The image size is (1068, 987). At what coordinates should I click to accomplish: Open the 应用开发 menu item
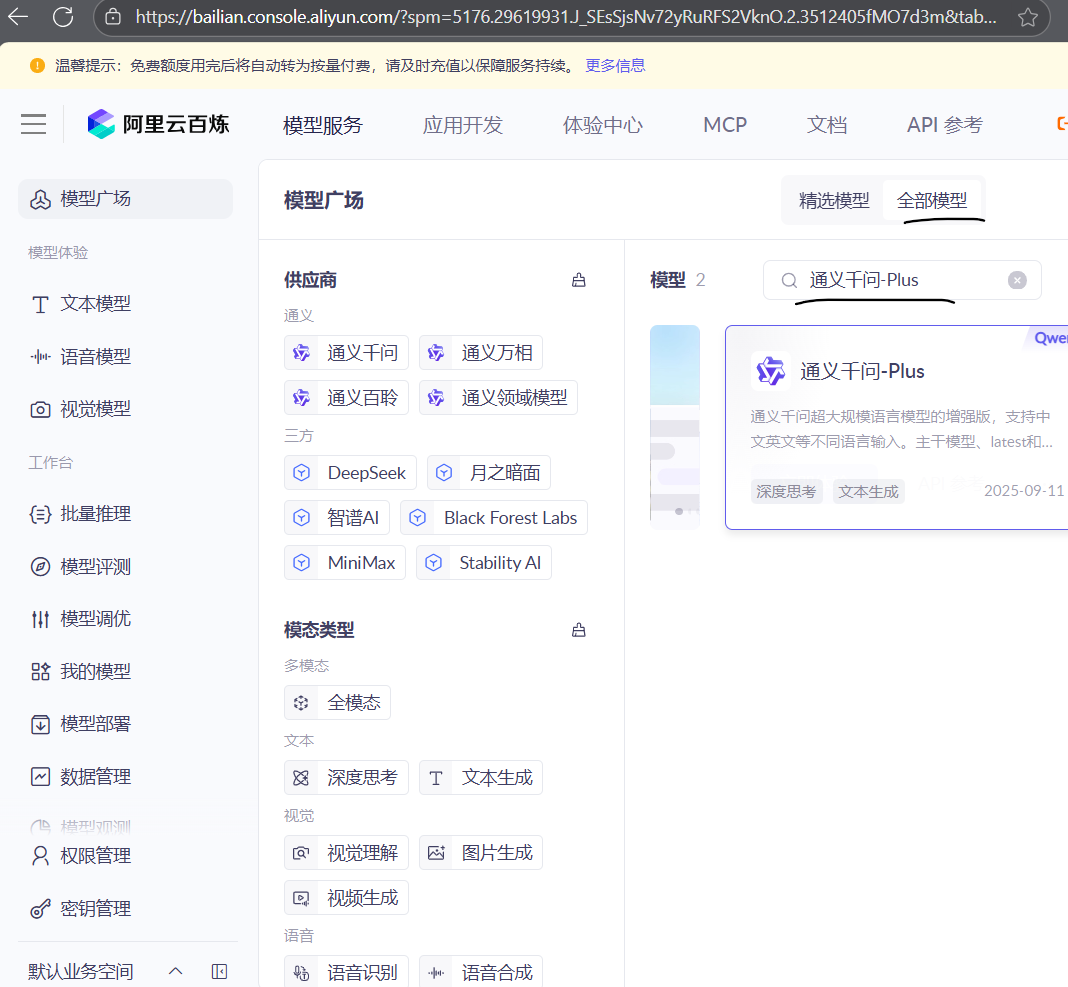pyautogui.click(x=462, y=124)
